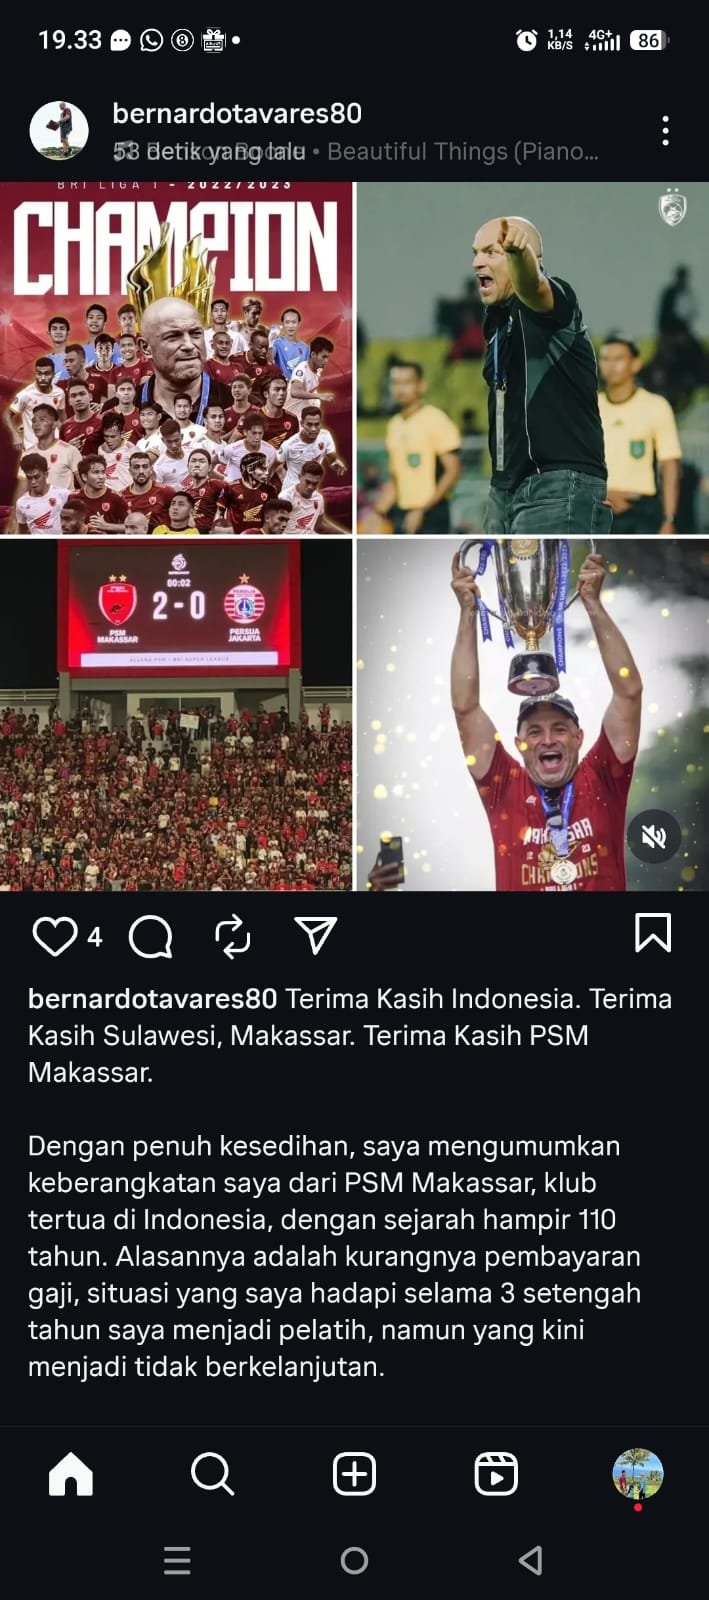Open your profile from the bottom avatar
This screenshot has height=1600, width=709.
pyautogui.click(x=638, y=1474)
